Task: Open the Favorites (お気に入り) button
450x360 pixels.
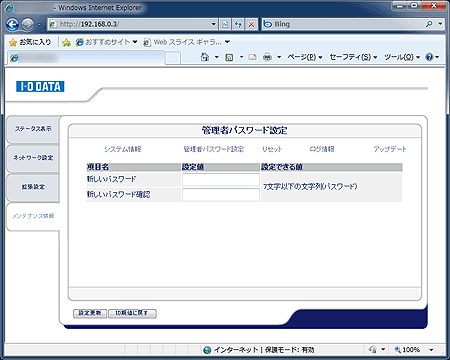Action: pyautogui.click(x=30, y=42)
